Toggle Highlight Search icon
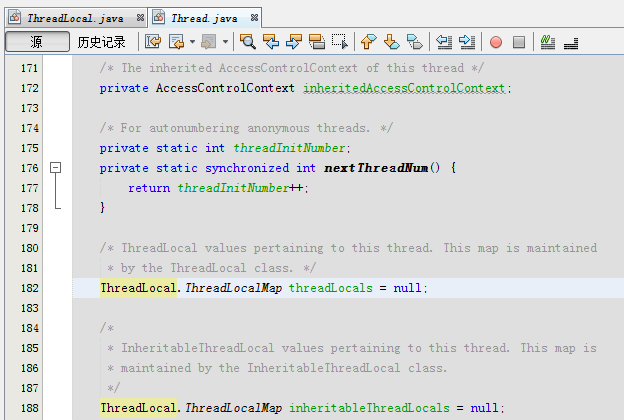 click(317, 41)
